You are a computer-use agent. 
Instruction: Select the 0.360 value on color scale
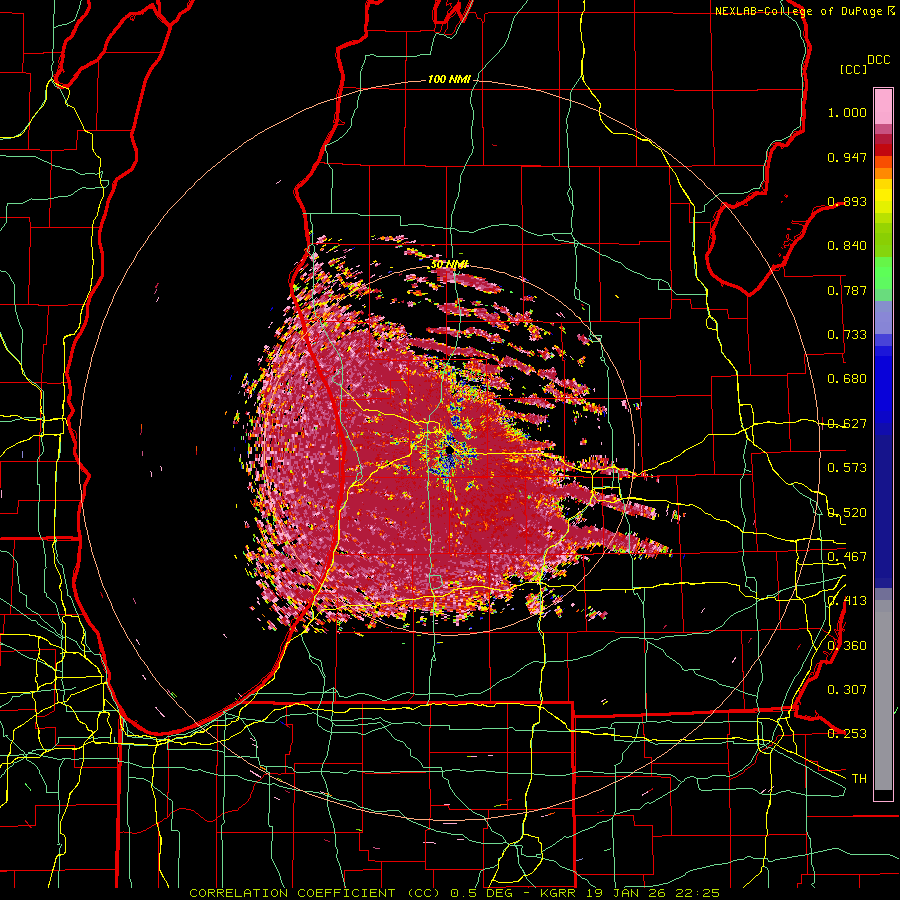point(847,646)
